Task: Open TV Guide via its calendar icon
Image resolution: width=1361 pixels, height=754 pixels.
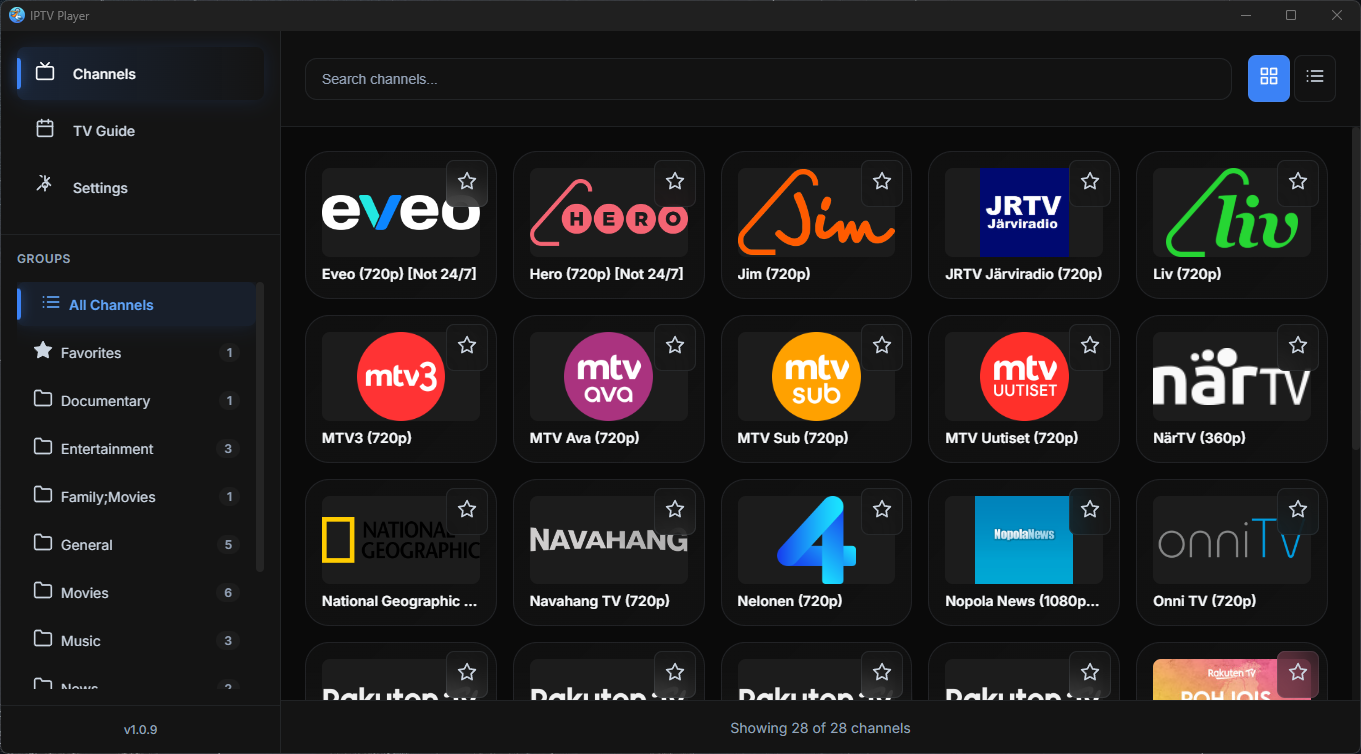Action: coord(43,130)
